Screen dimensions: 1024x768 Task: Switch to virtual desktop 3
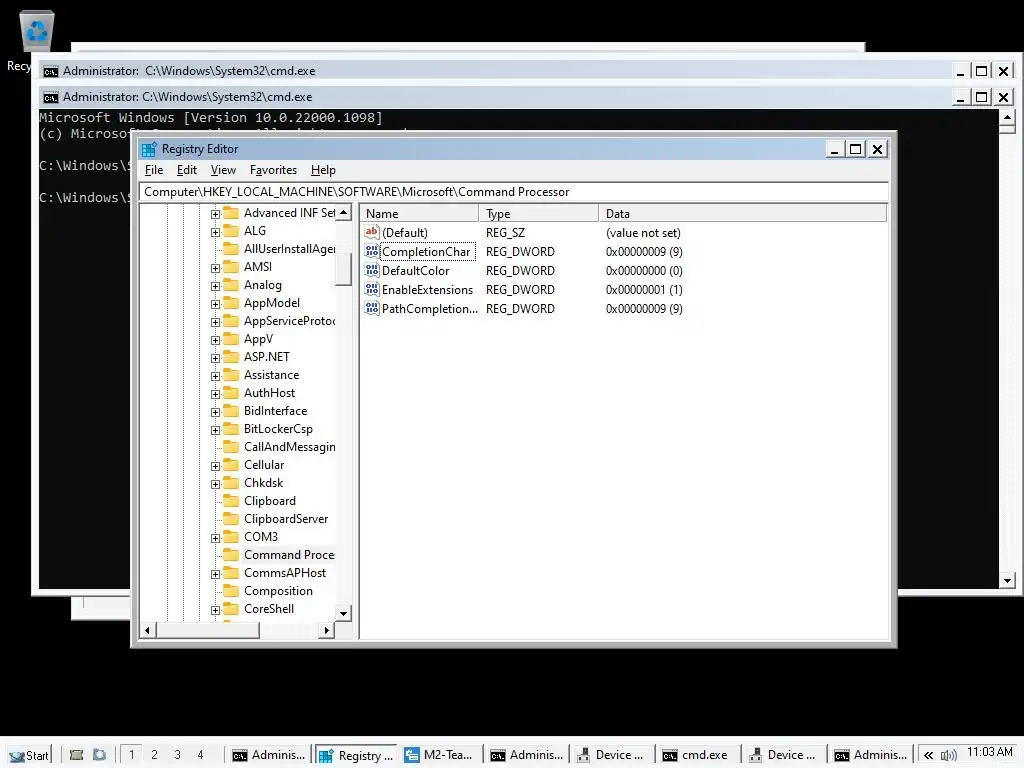(x=177, y=754)
